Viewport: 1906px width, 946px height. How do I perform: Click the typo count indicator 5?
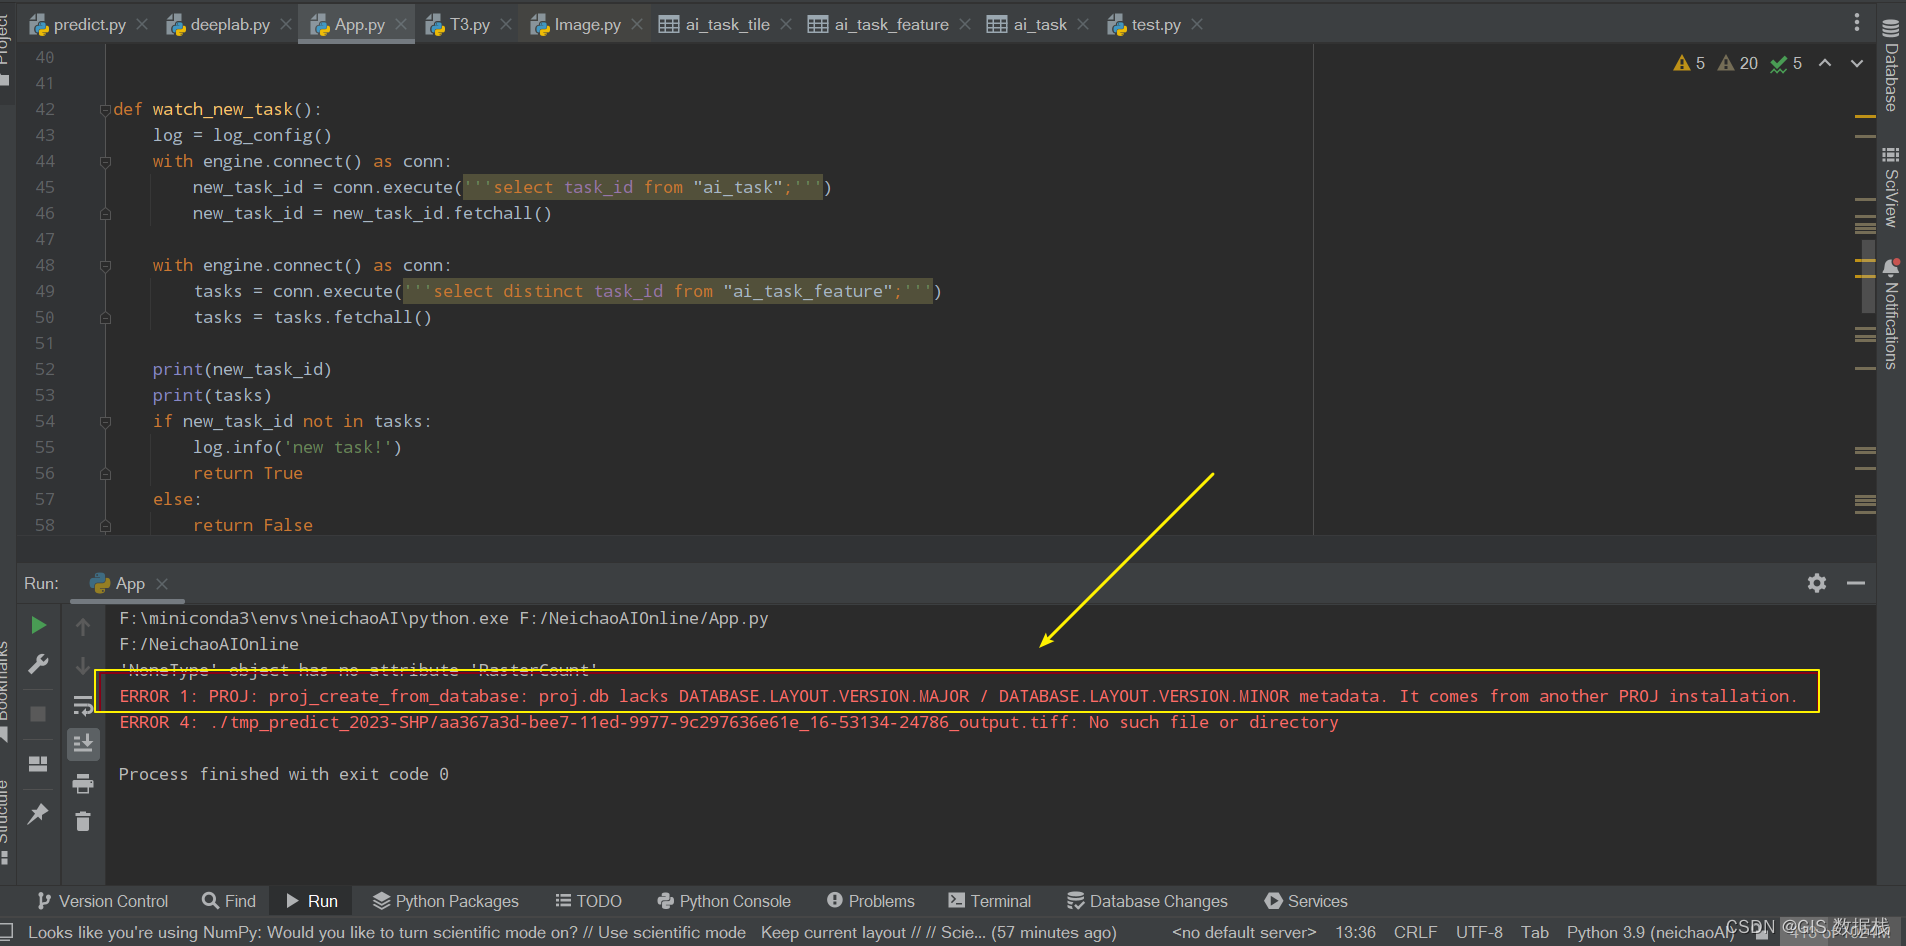[1786, 63]
